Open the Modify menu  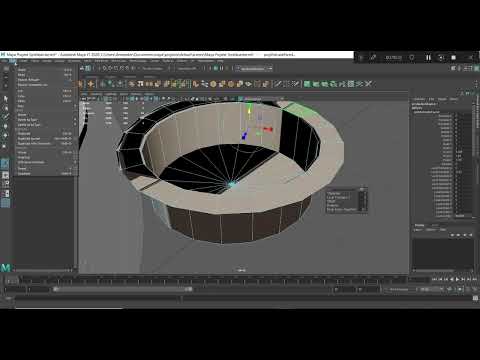click(47, 61)
